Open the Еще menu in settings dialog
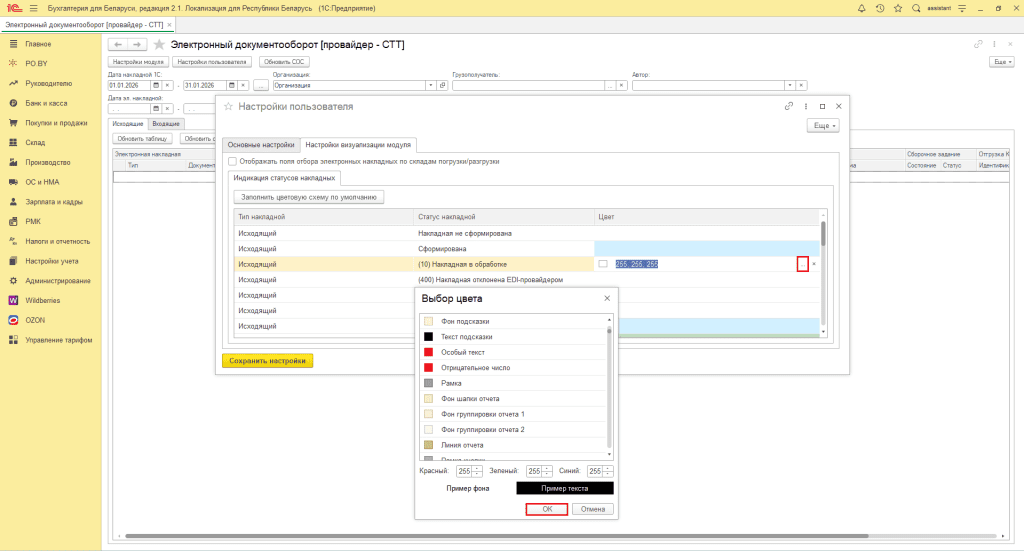This screenshot has height=551, width=1024. tap(822, 125)
